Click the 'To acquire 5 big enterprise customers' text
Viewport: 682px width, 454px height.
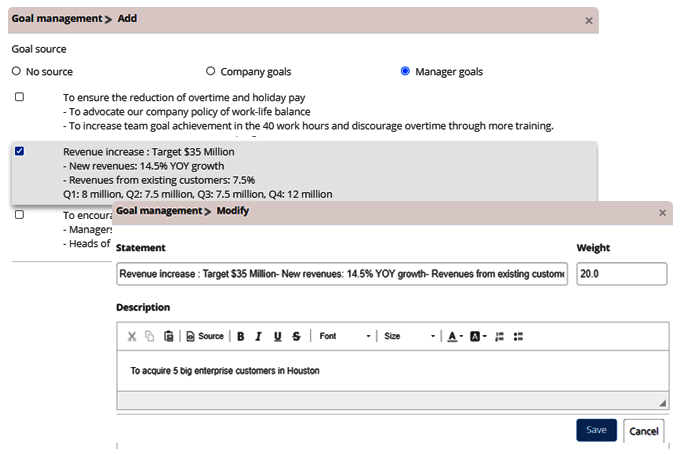click(x=225, y=371)
